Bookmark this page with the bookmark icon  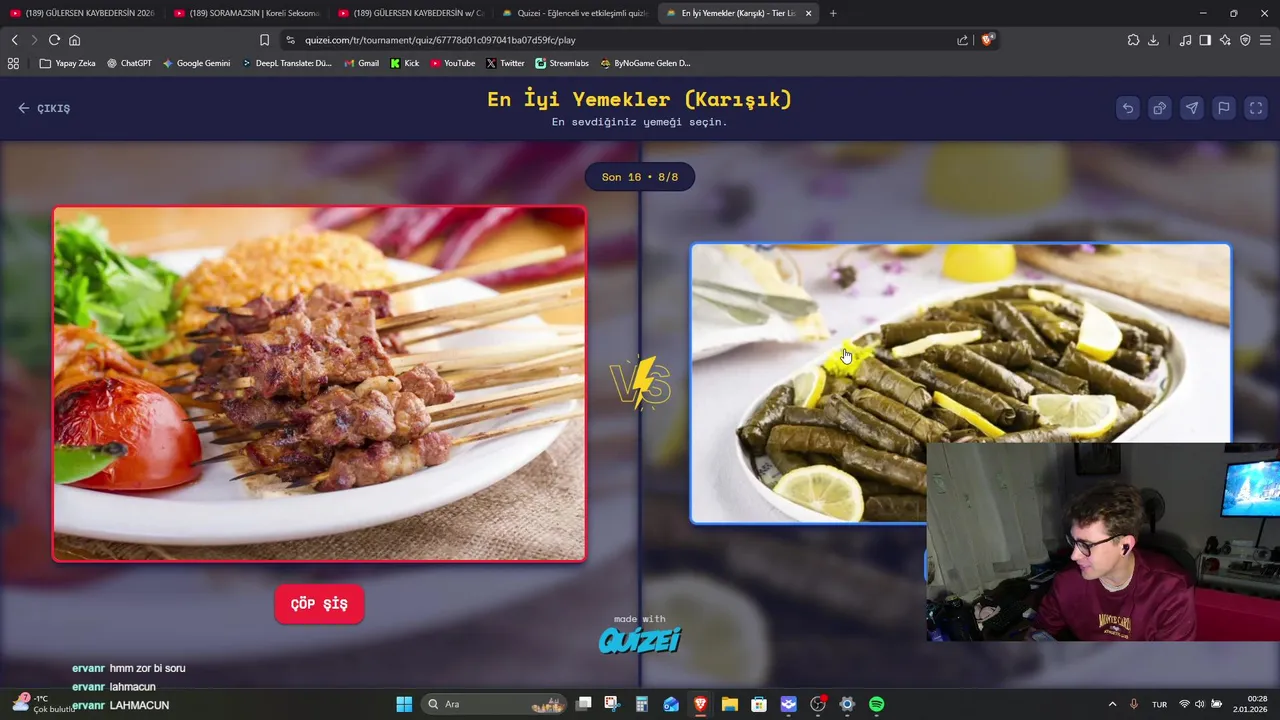(x=264, y=40)
